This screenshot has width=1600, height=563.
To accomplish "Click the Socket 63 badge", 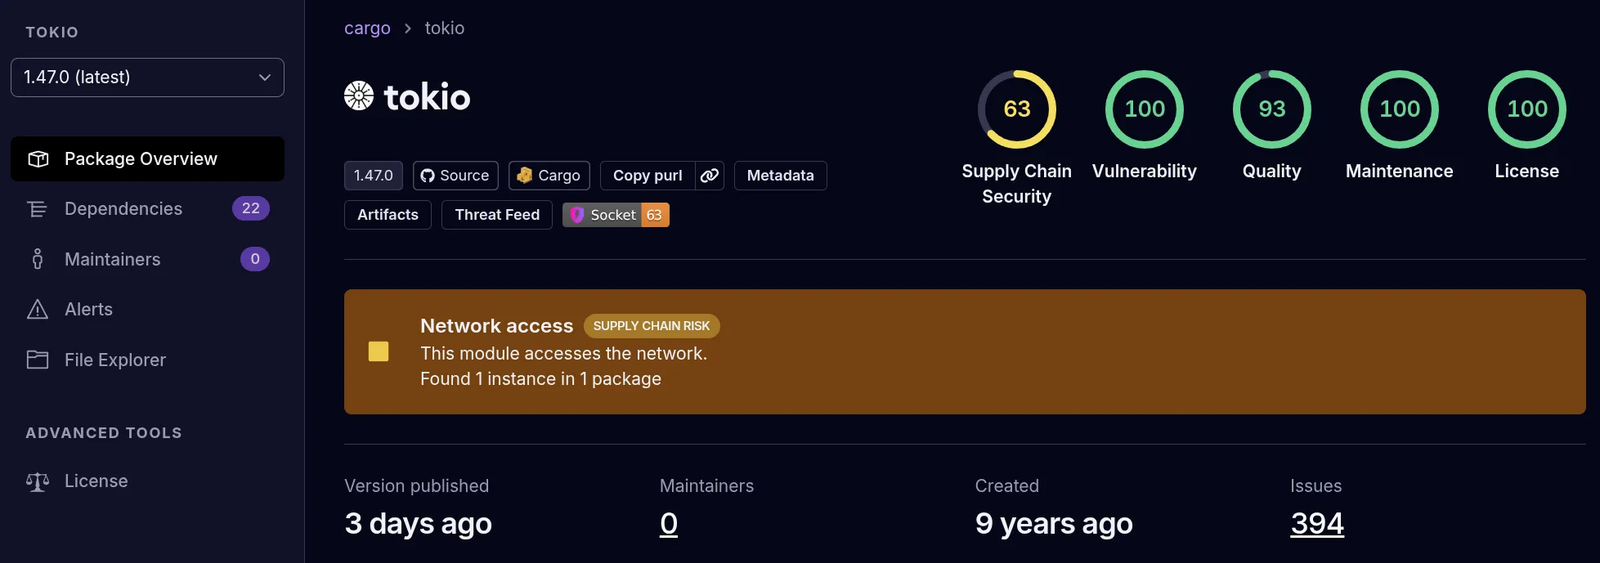I will (x=616, y=215).
